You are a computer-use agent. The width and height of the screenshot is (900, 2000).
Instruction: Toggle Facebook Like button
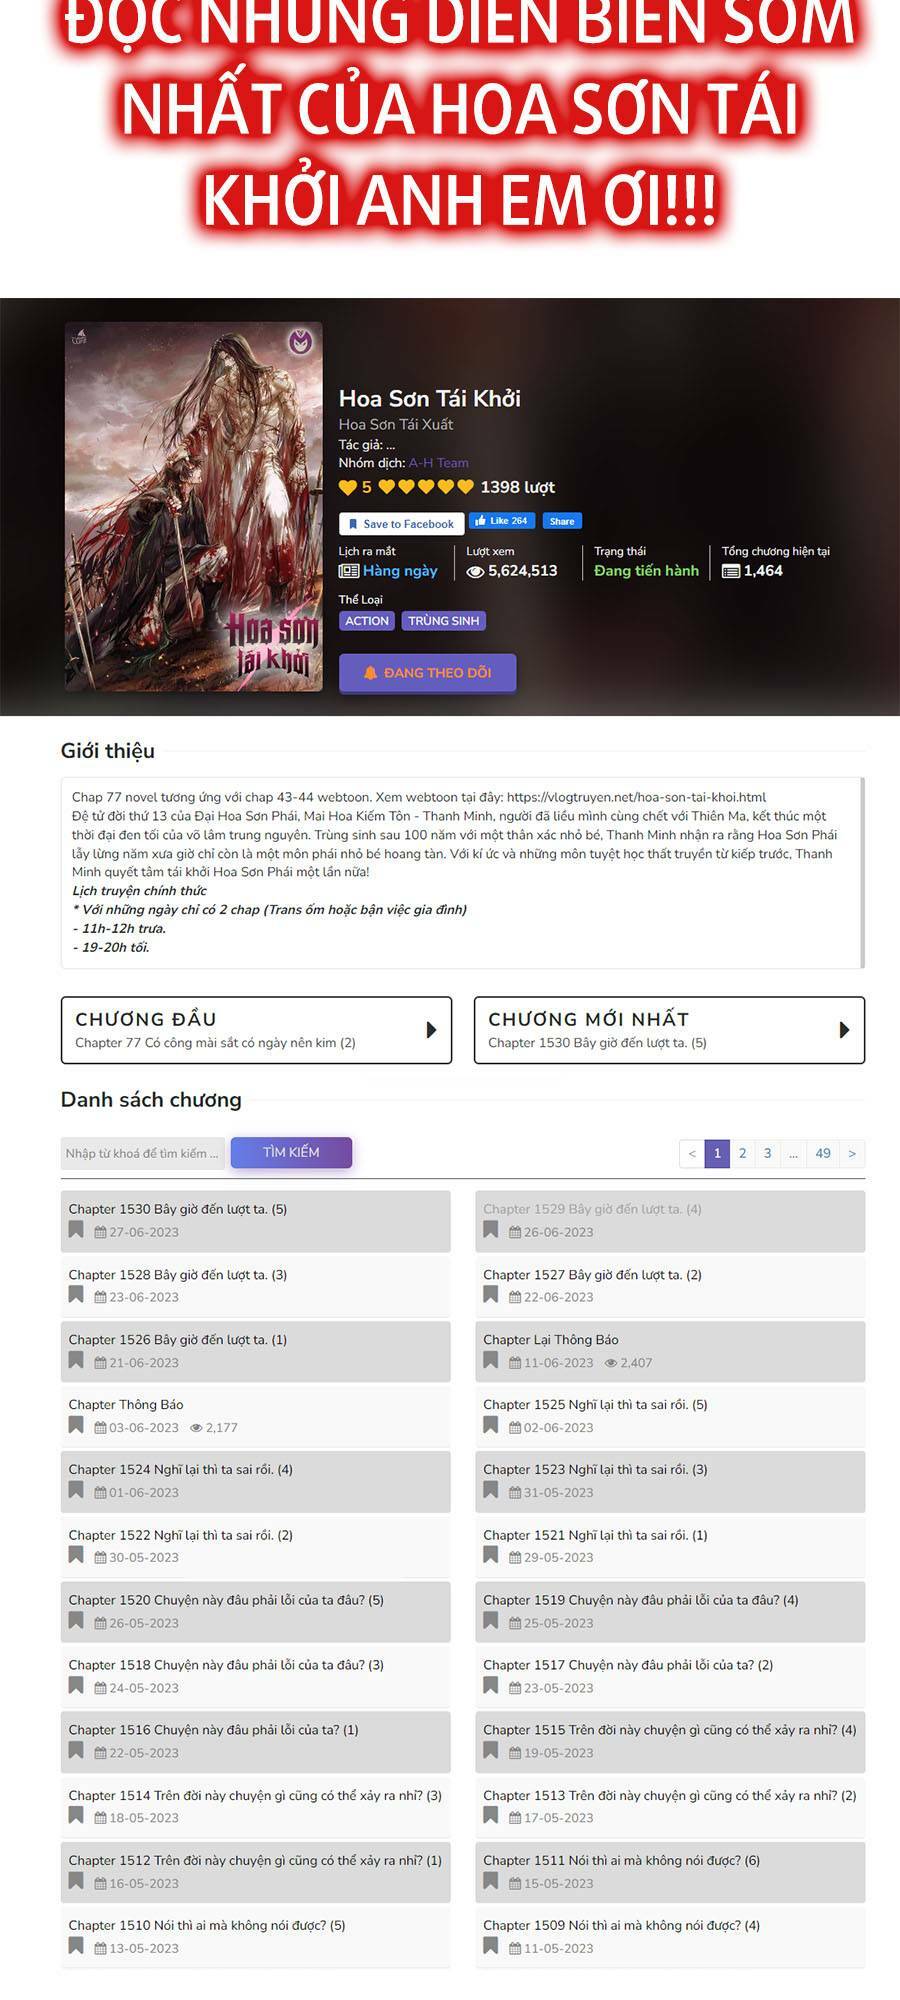[502, 521]
